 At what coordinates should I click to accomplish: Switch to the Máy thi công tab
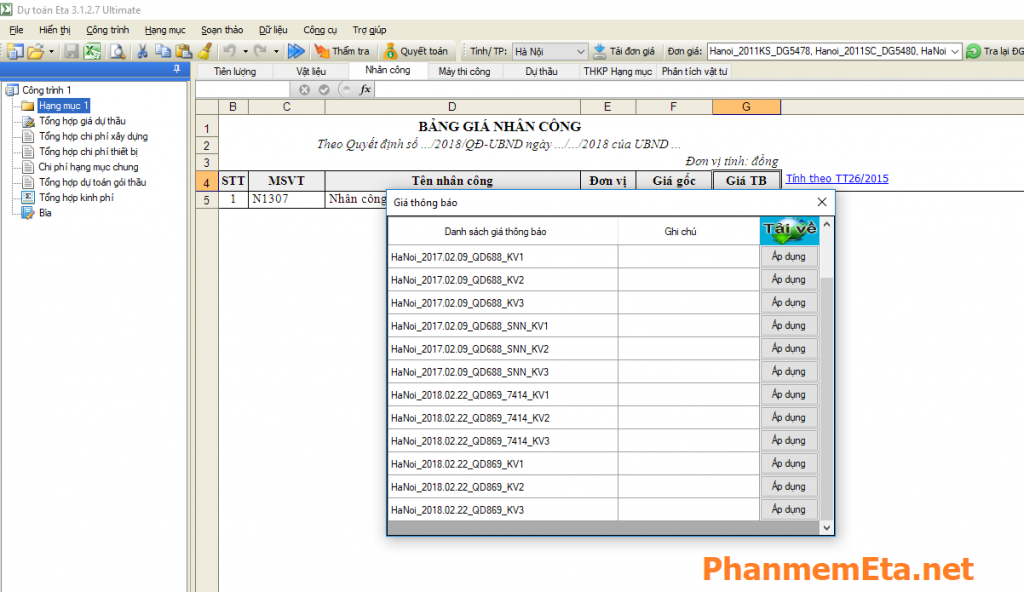click(x=464, y=72)
